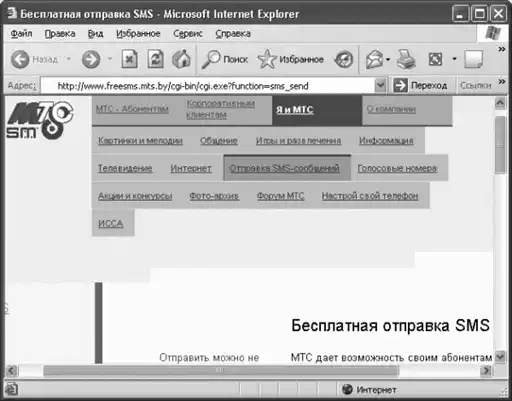Click the vertical scrollbar down arrow
The height and width of the screenshot is (401, 512).
click(500, 357)
